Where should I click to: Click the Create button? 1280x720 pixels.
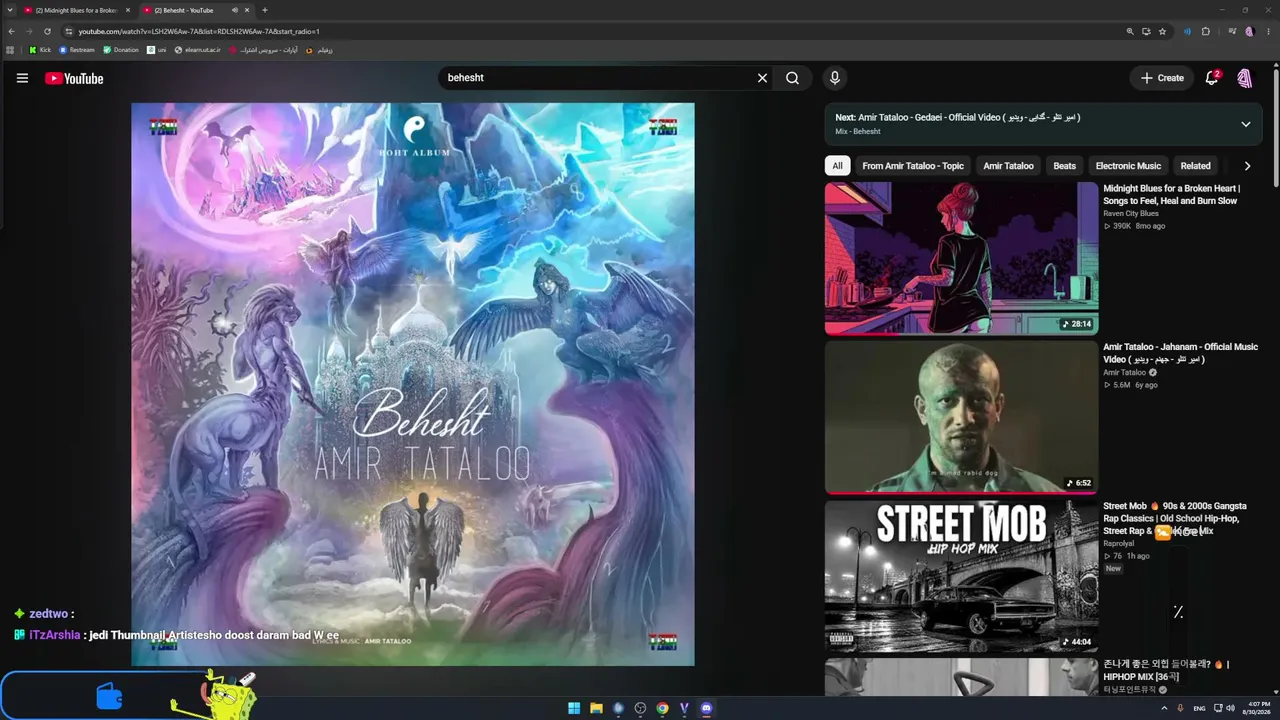(1162, 78)
